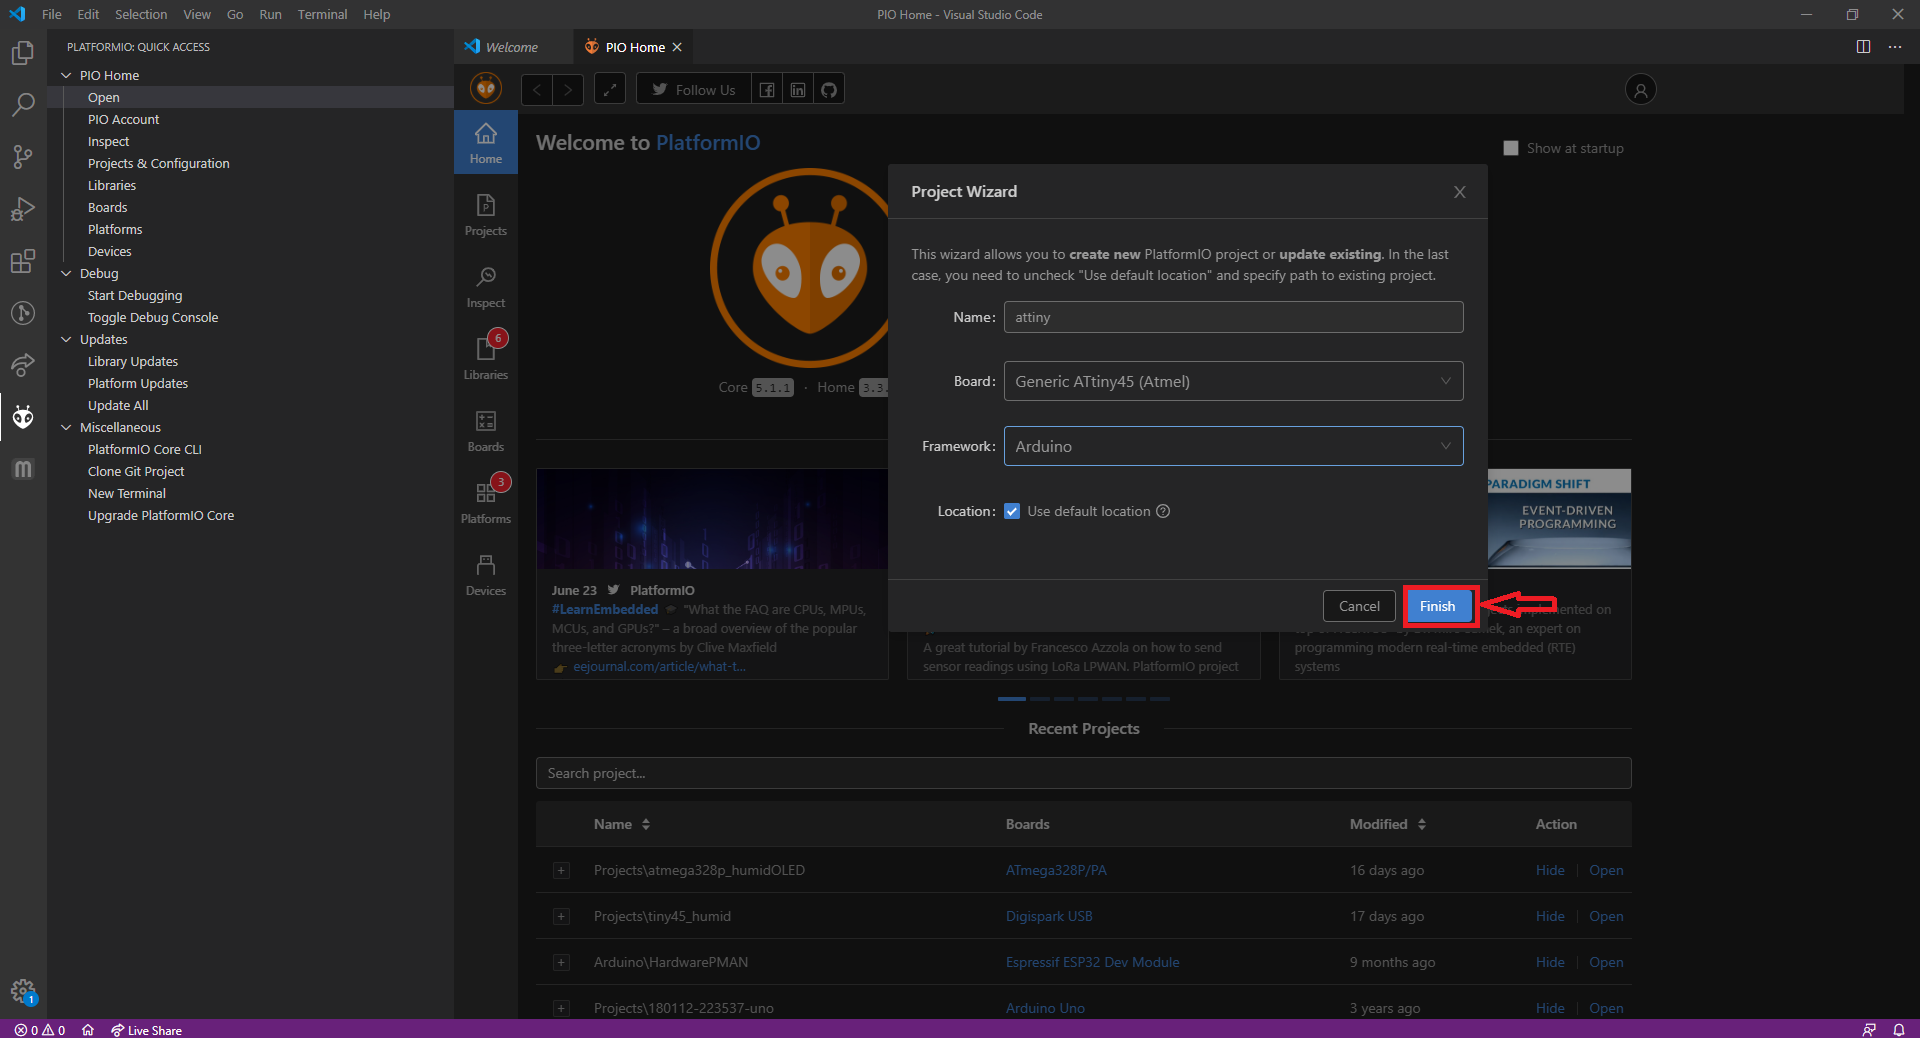Viewport: 1920px width, 1038px height.
Task: Click Live Share in status bar
Action: pos(147,1030)
